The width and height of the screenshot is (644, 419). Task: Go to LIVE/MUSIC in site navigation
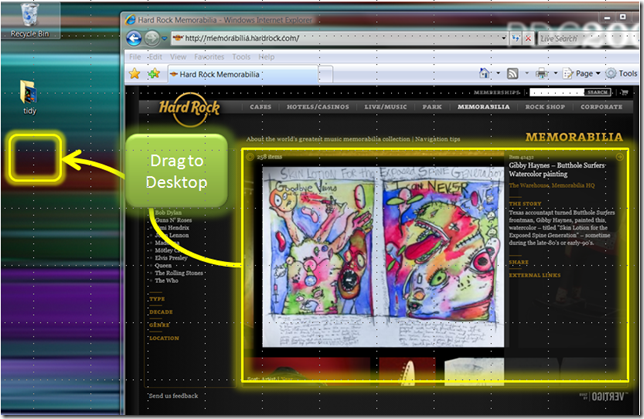385,107
